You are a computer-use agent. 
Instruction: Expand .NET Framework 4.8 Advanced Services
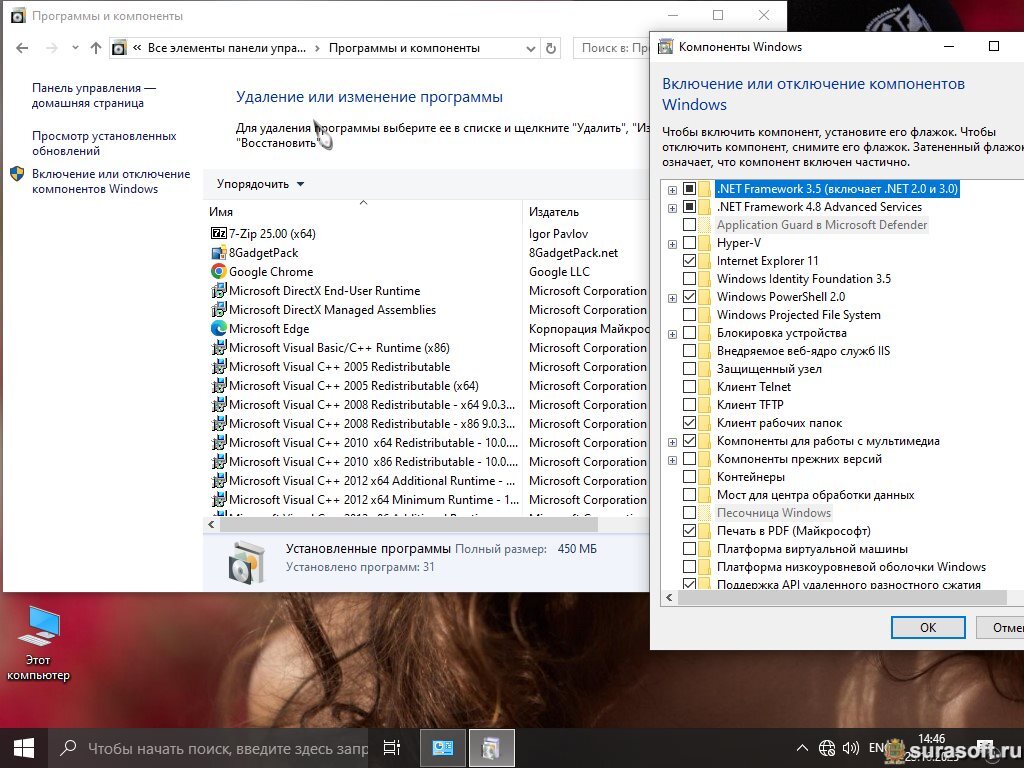(x=672, y=207)
